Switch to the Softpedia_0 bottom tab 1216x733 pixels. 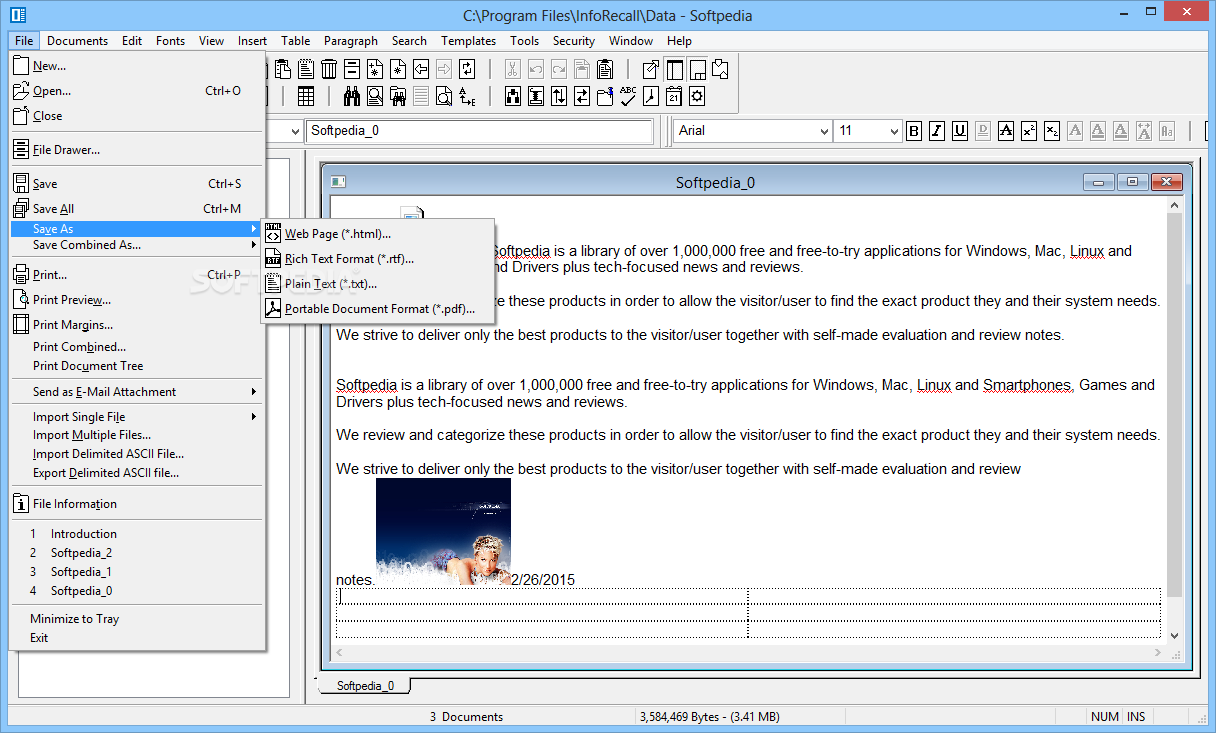click(365, 686)
